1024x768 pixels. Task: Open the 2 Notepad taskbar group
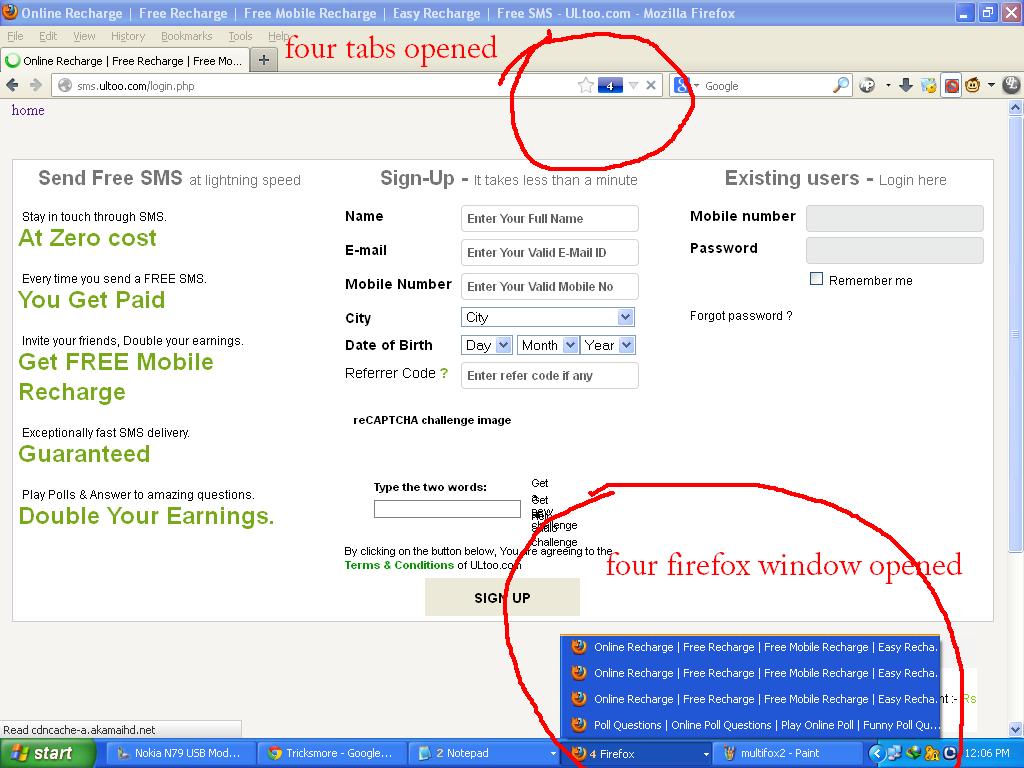(484, 753)
